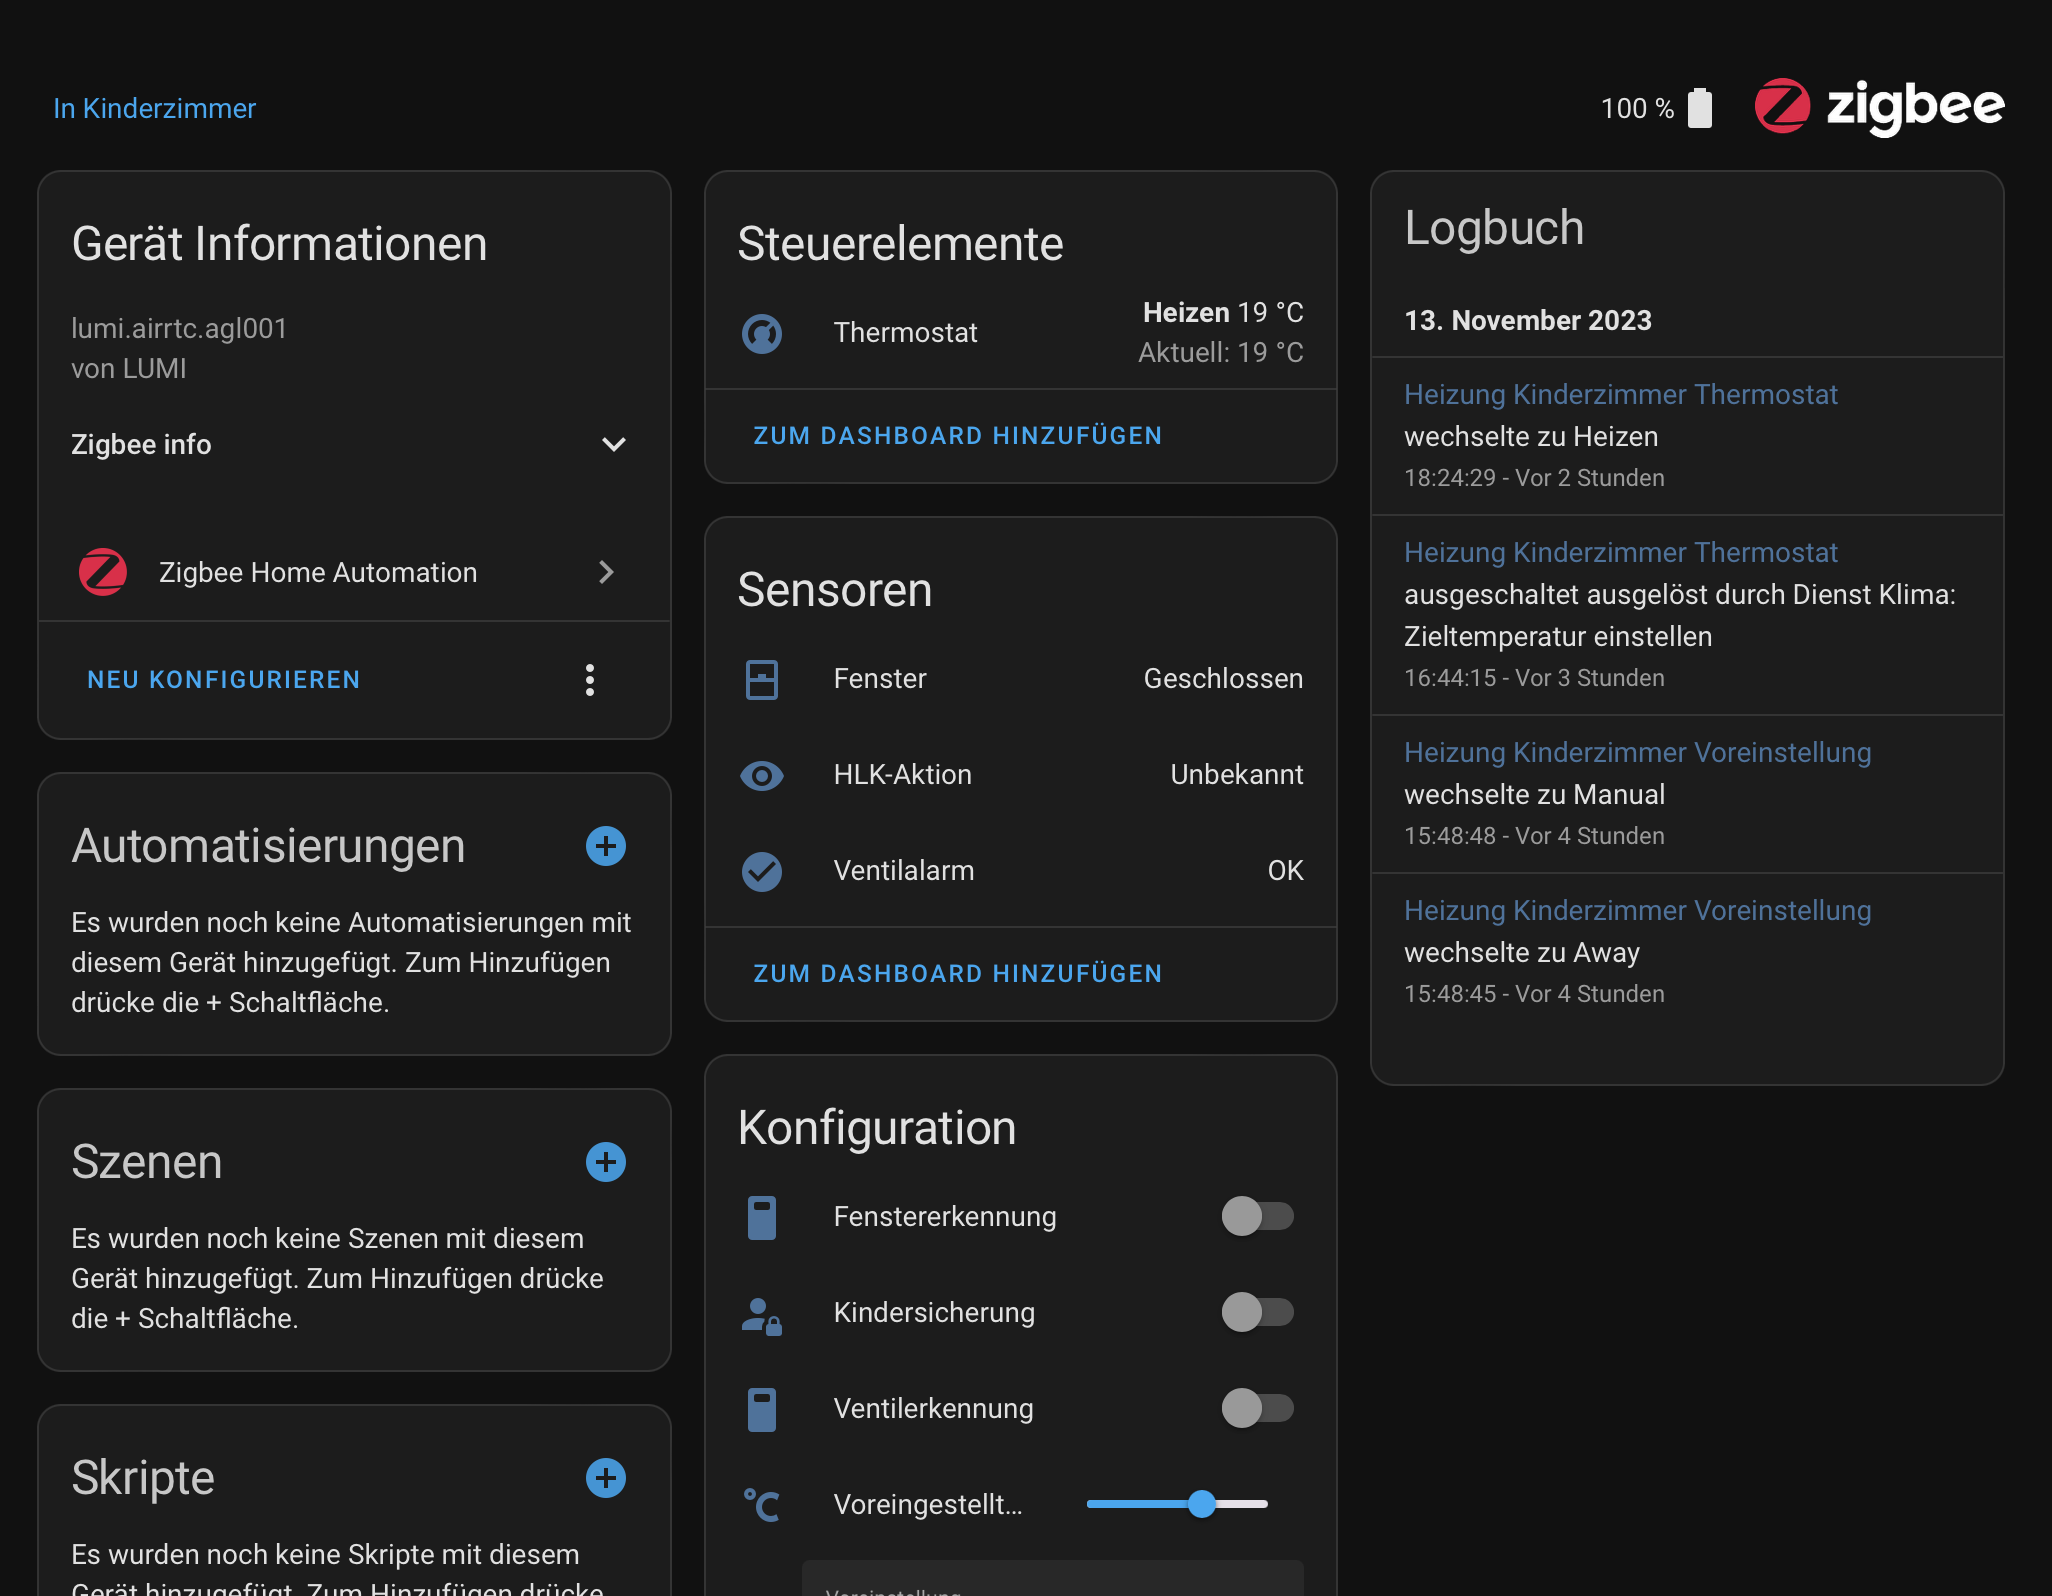This screenshot has height=1596, width=2052.
Task: Click NEU KONFIGURIEREN
Action: point(222,680)
